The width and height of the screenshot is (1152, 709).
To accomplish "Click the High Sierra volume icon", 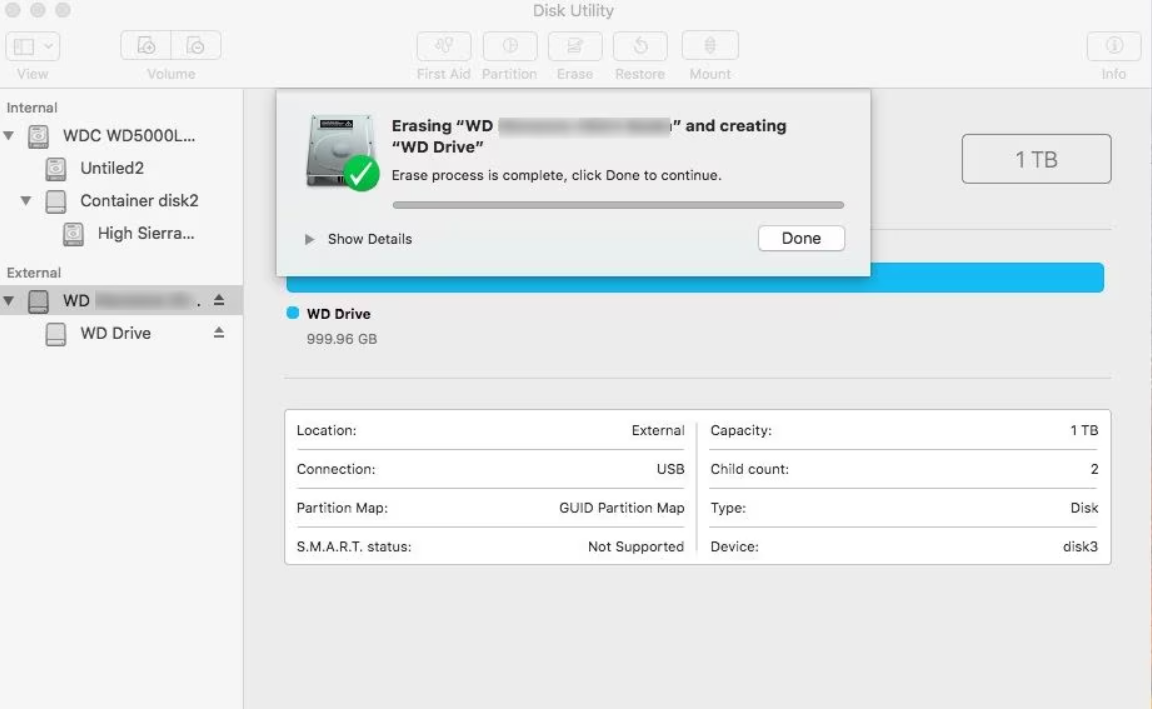I will tap(73, 234).
